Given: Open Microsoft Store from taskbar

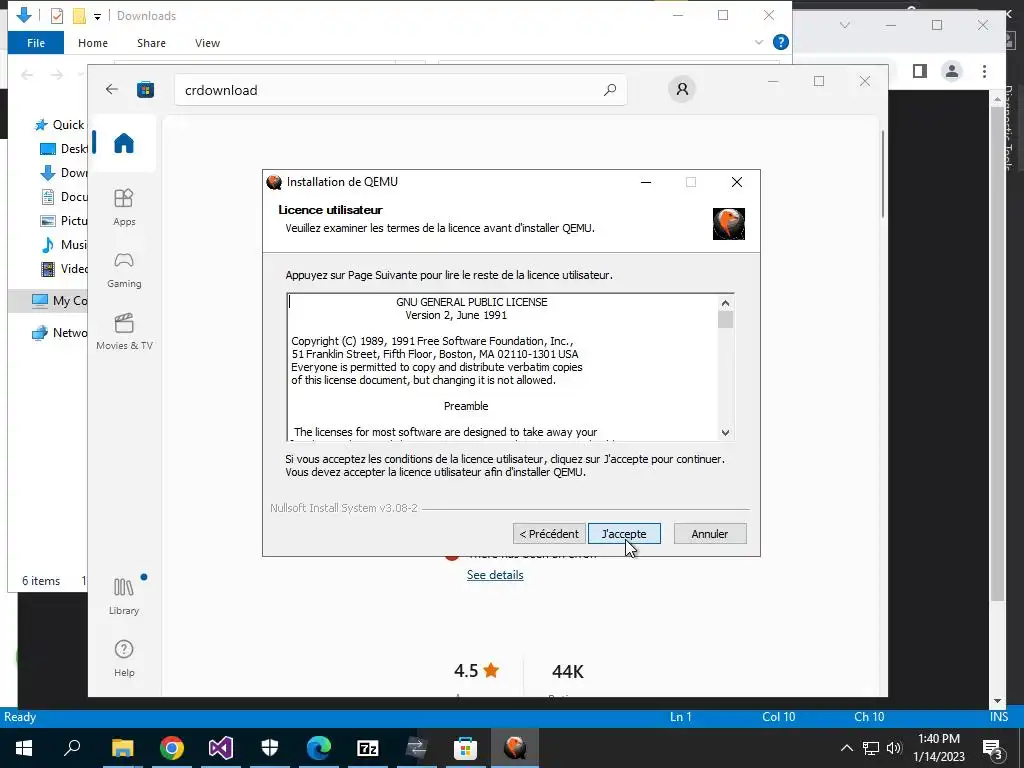Looking at the screenshot, I should [x=465, y=748].
